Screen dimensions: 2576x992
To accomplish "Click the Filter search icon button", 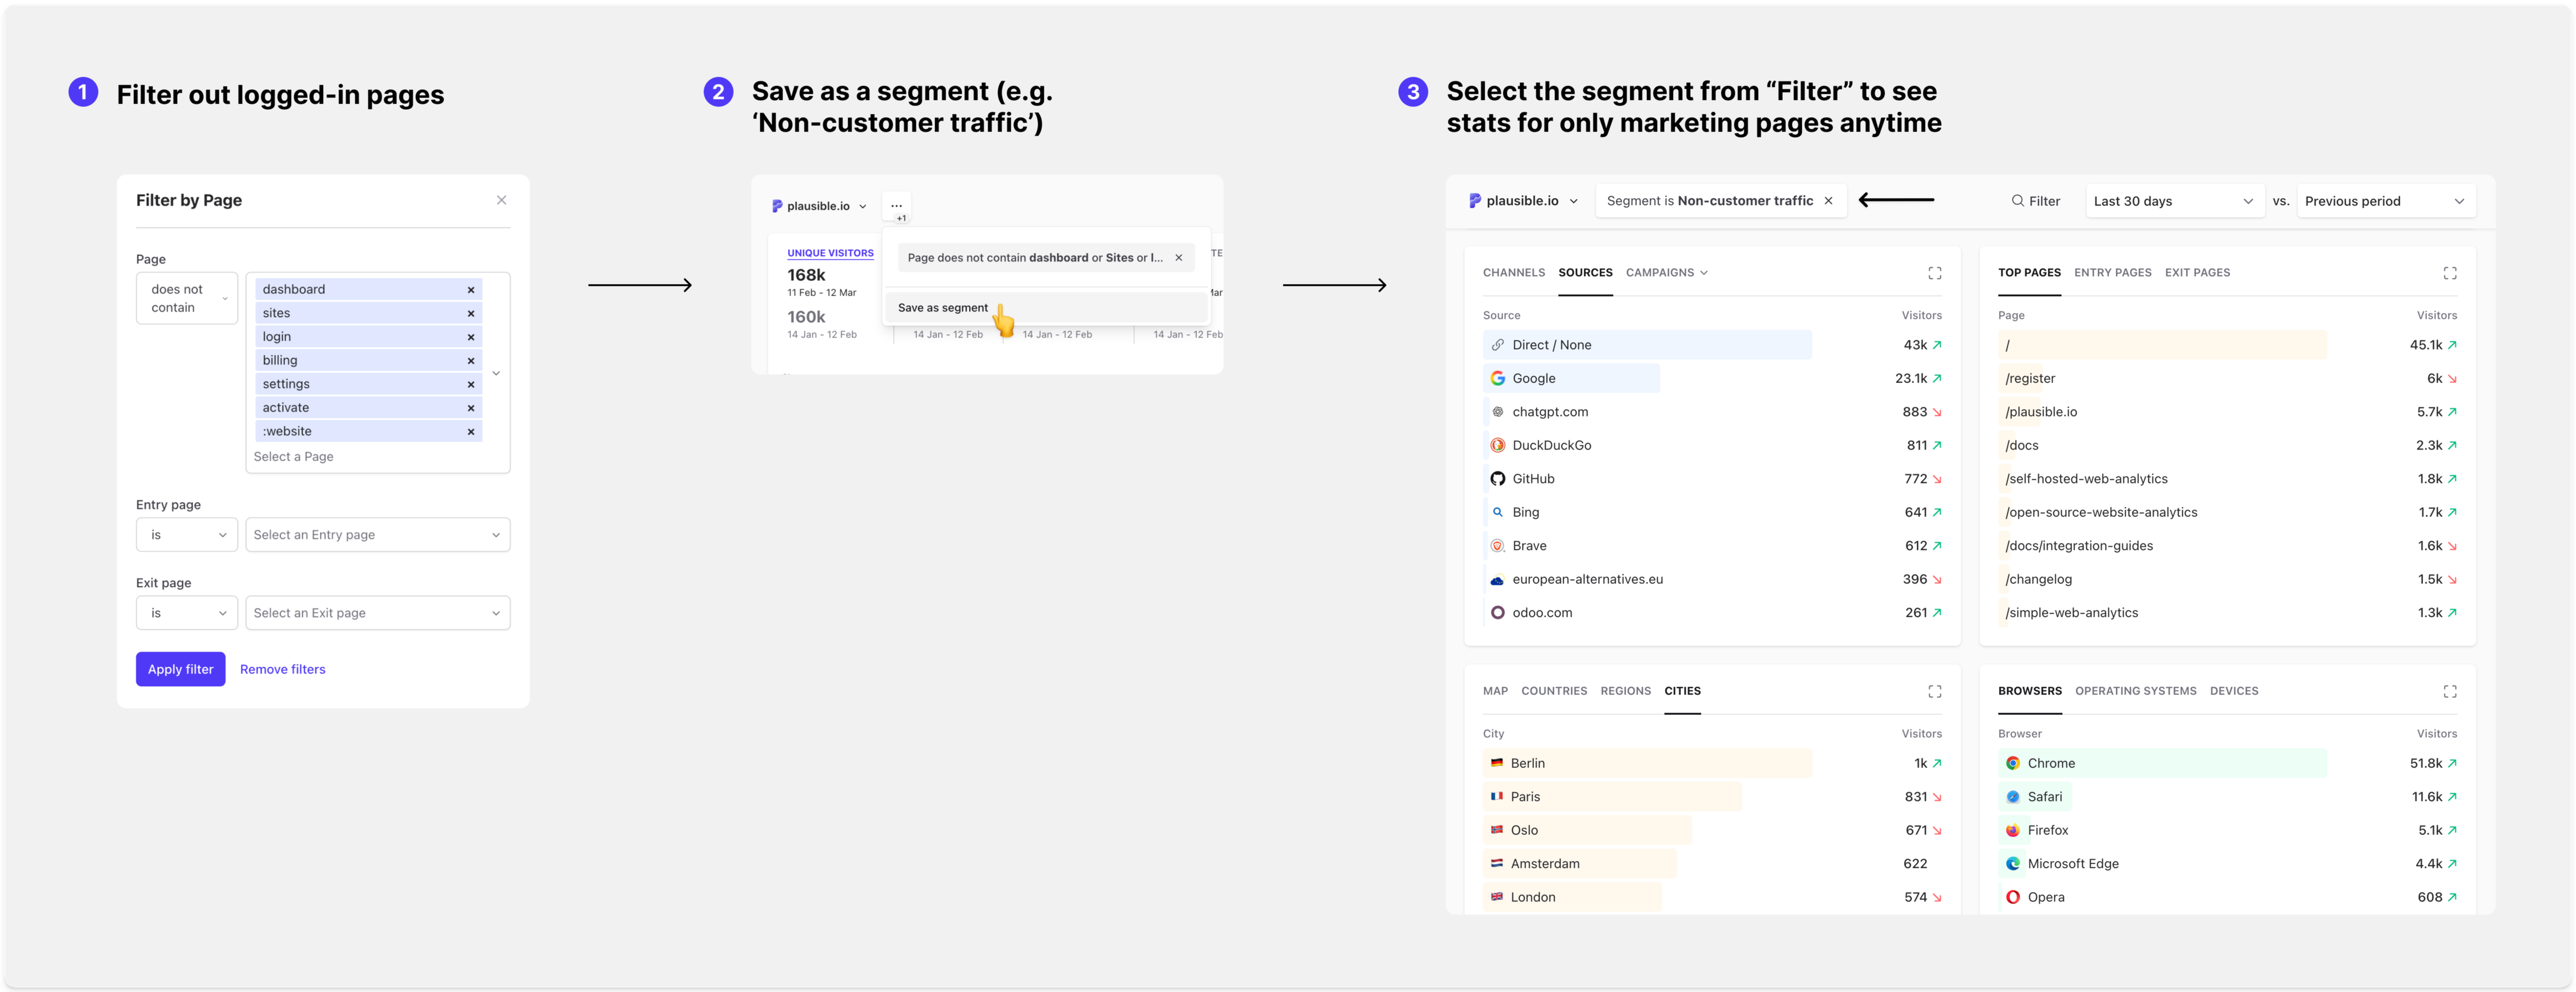I will click(2035, 201).
